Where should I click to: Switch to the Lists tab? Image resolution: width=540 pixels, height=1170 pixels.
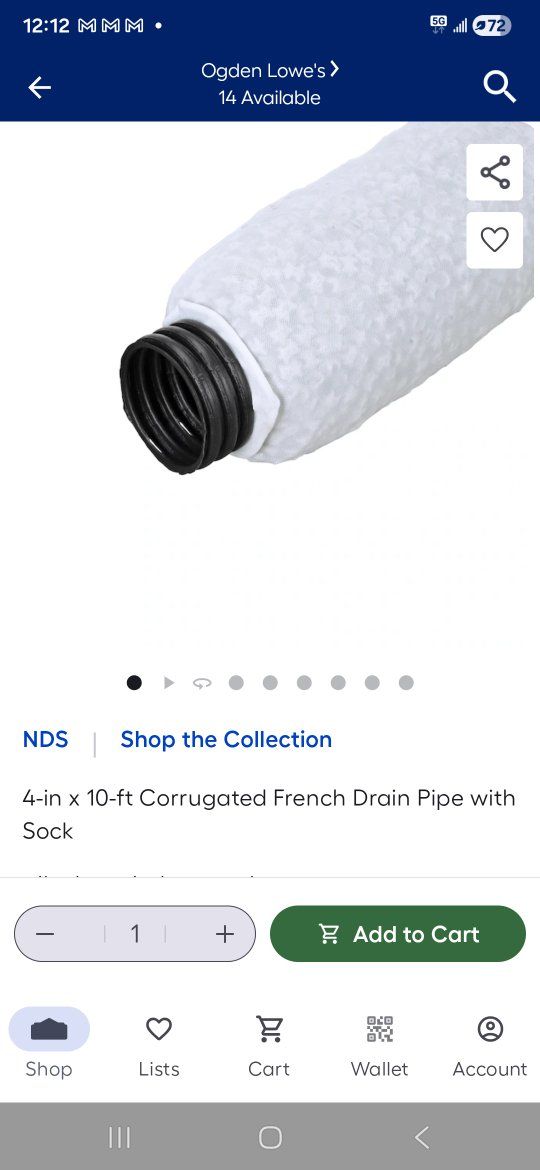coord(159,1046)
